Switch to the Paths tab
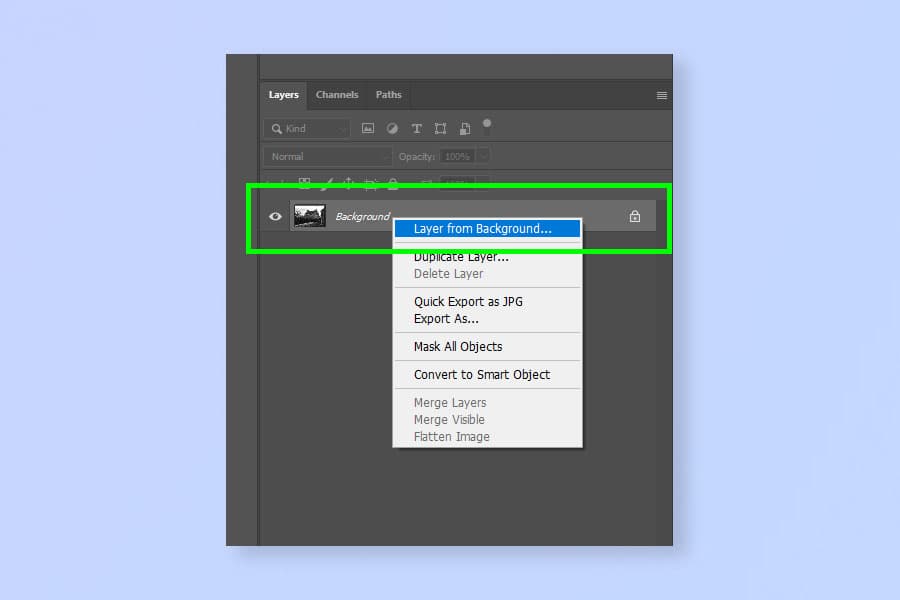The width and height of the screenshot is (900, 600). pyautogui.click(x=389, y=95)
